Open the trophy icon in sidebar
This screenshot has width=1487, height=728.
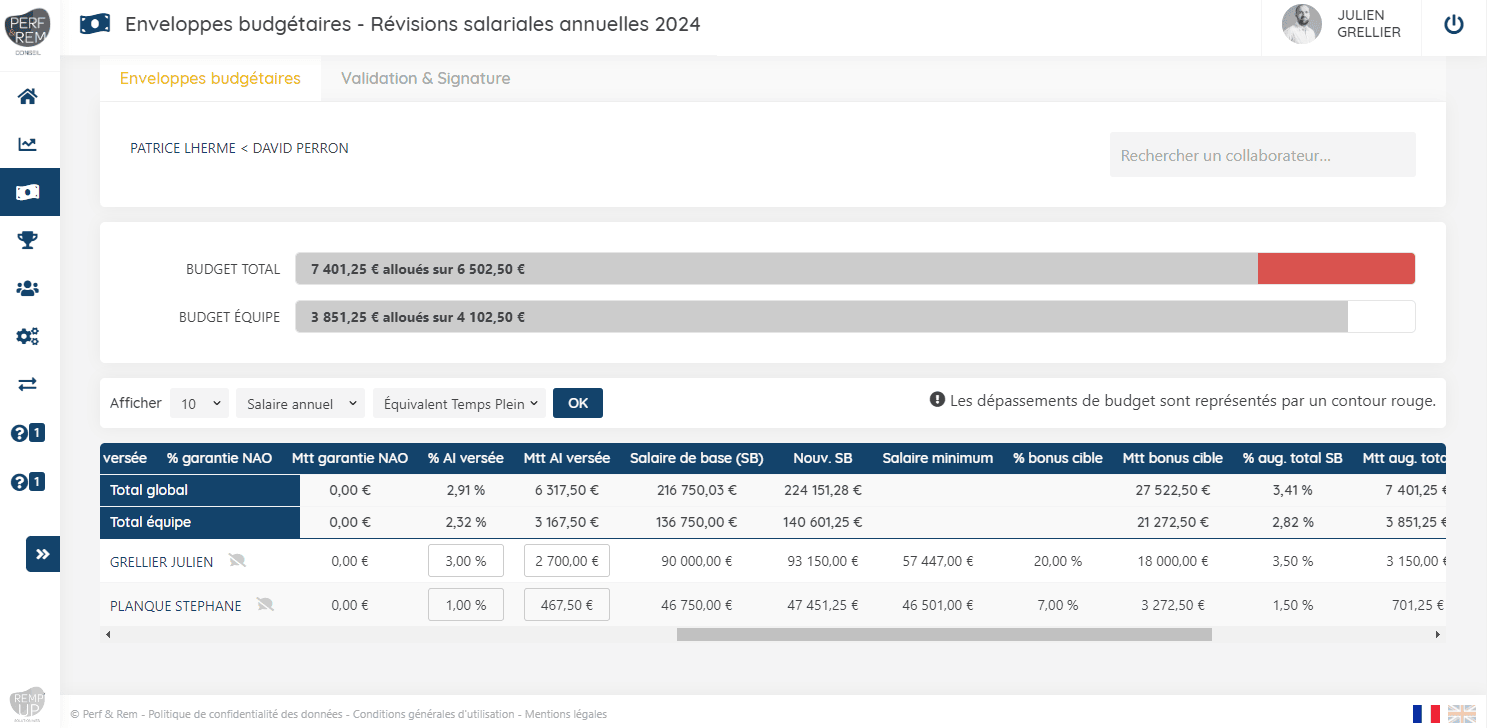tap(28, 240)
